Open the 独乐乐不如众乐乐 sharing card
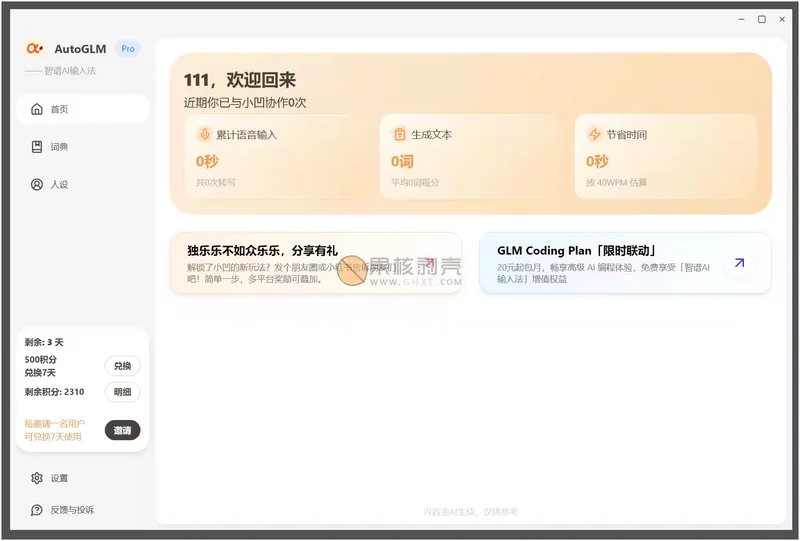This screenshot has width=800, height=541. point(316,263)
